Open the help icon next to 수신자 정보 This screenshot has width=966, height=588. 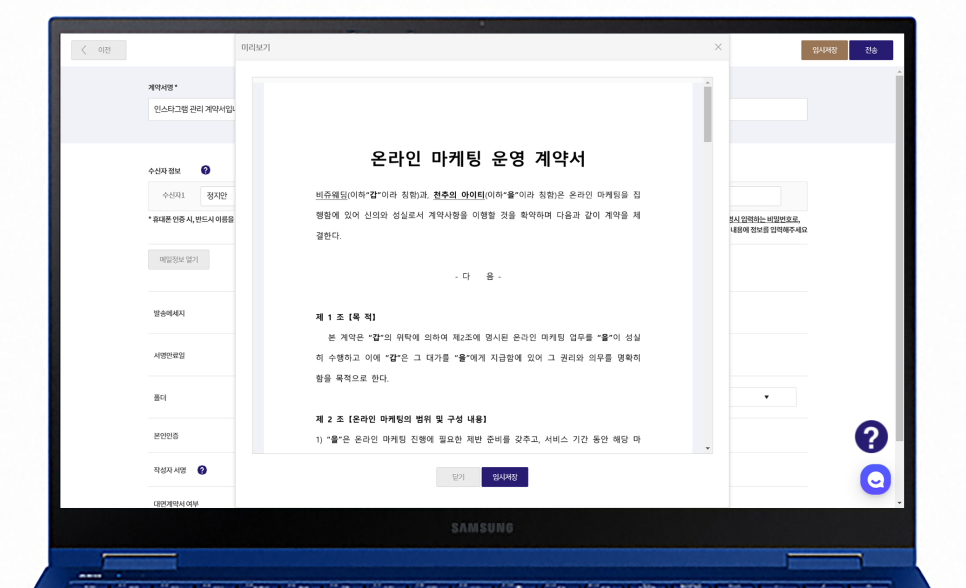[x=205, y=170]
